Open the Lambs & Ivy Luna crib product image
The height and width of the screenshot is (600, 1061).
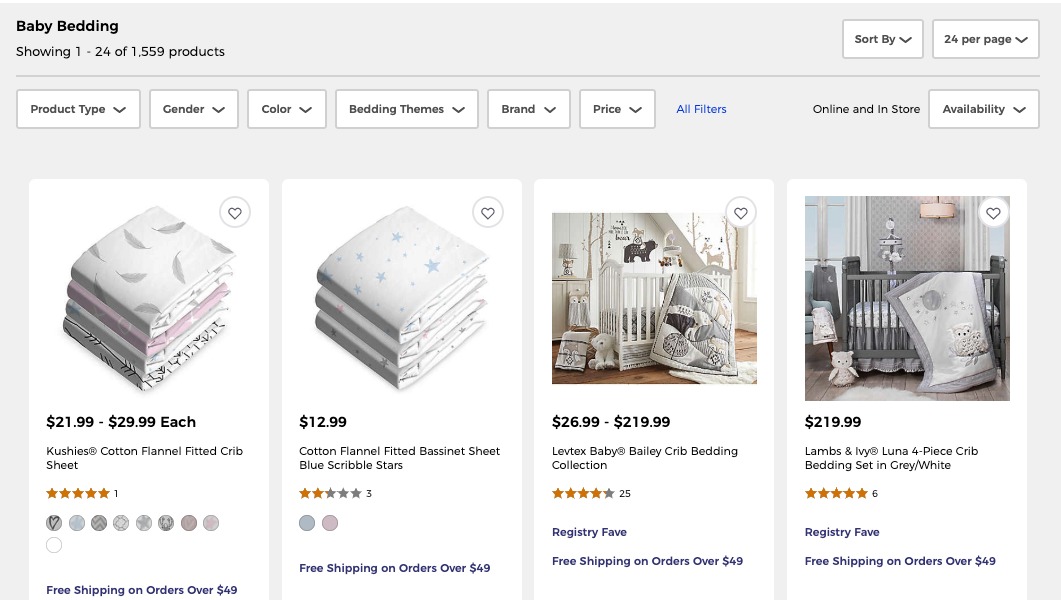[x=907, y=298]
